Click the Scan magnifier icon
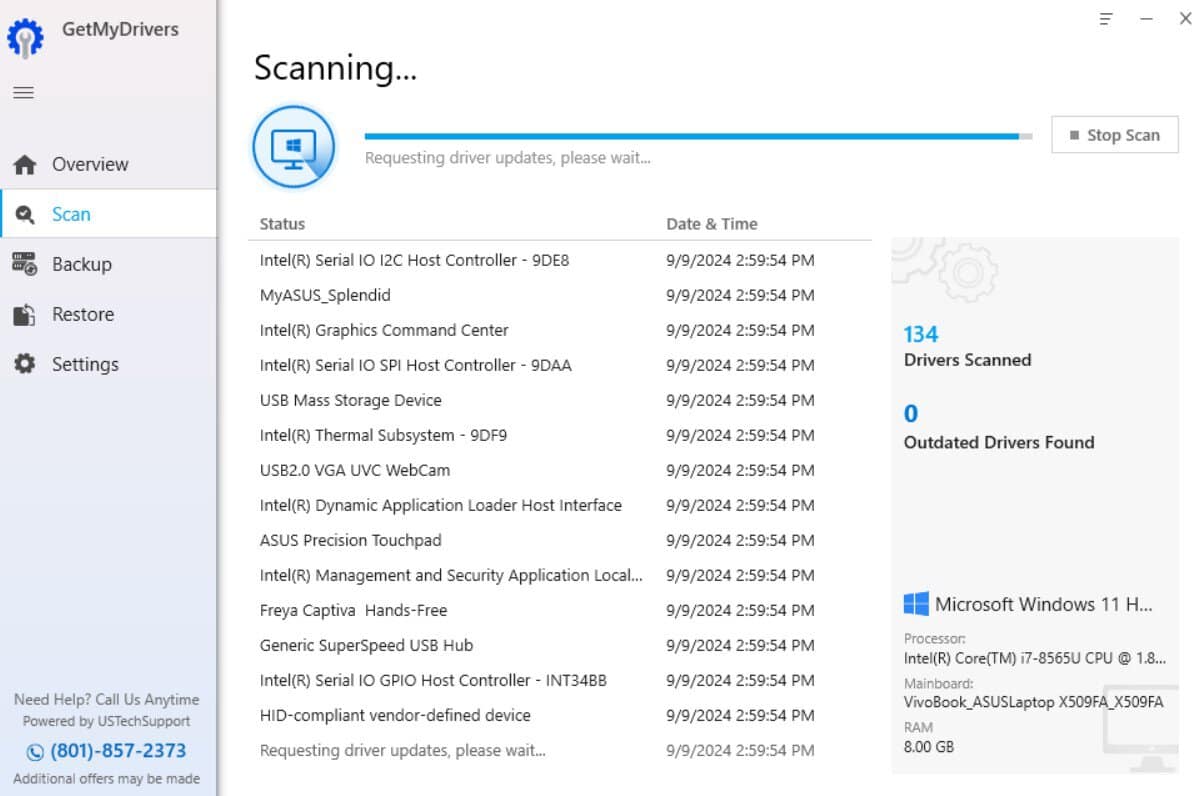 (x=25, y=215)
